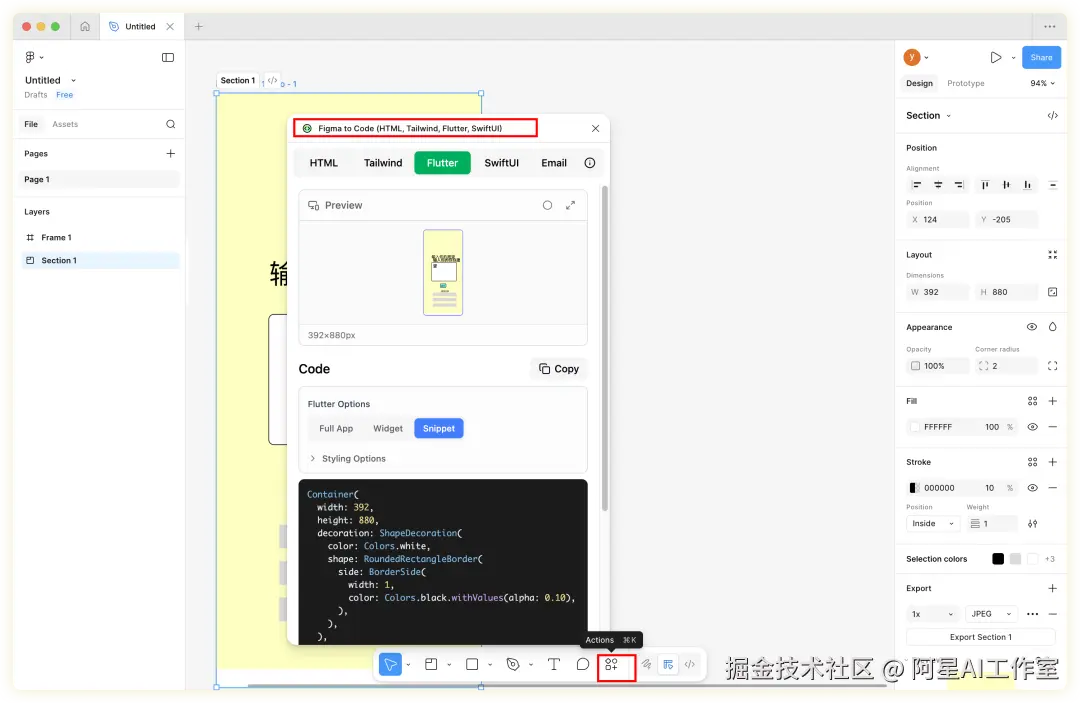Switch to Dev Mode code icon in toolbar
1080x703 pixels.
coord(689,664)
